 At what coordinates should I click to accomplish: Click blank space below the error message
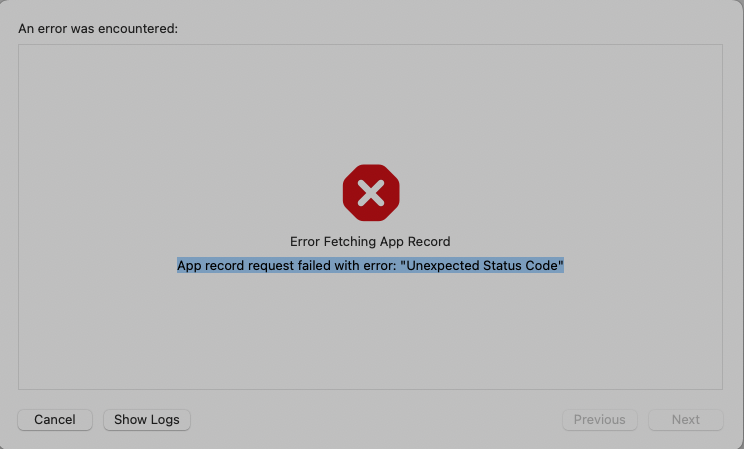coord(370,330)
